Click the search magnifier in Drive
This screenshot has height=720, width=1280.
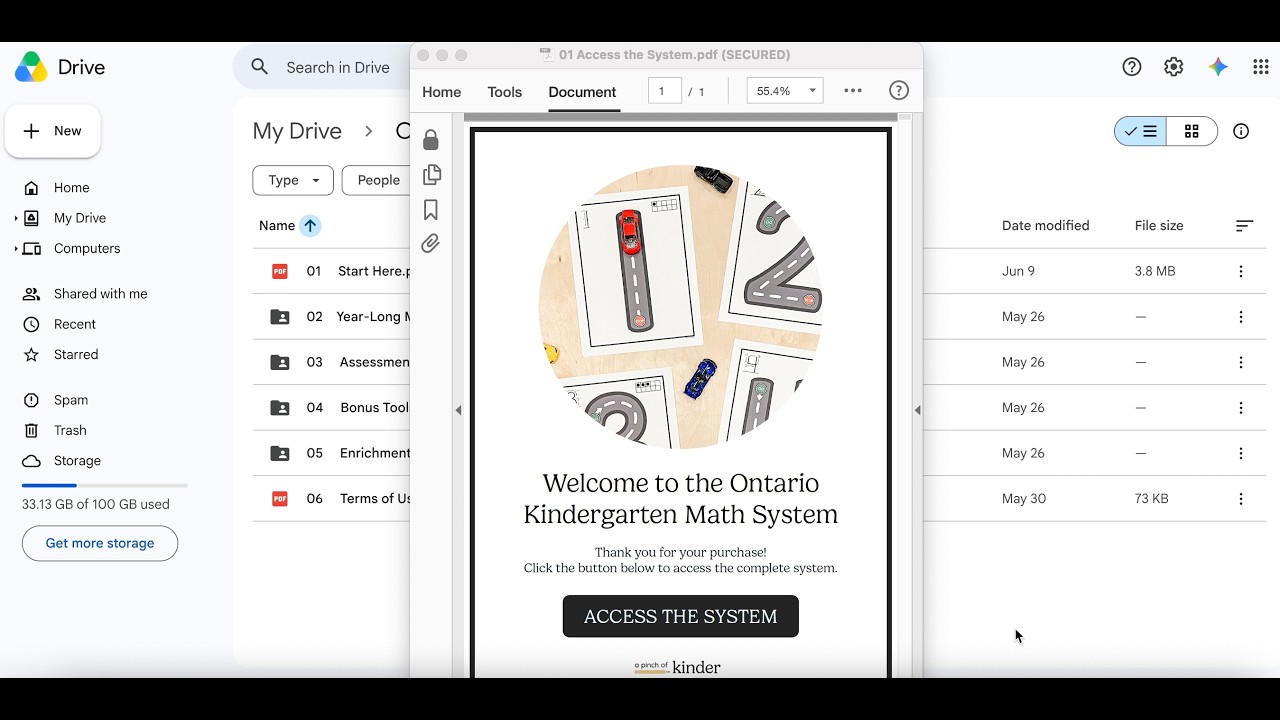(260, 67)
